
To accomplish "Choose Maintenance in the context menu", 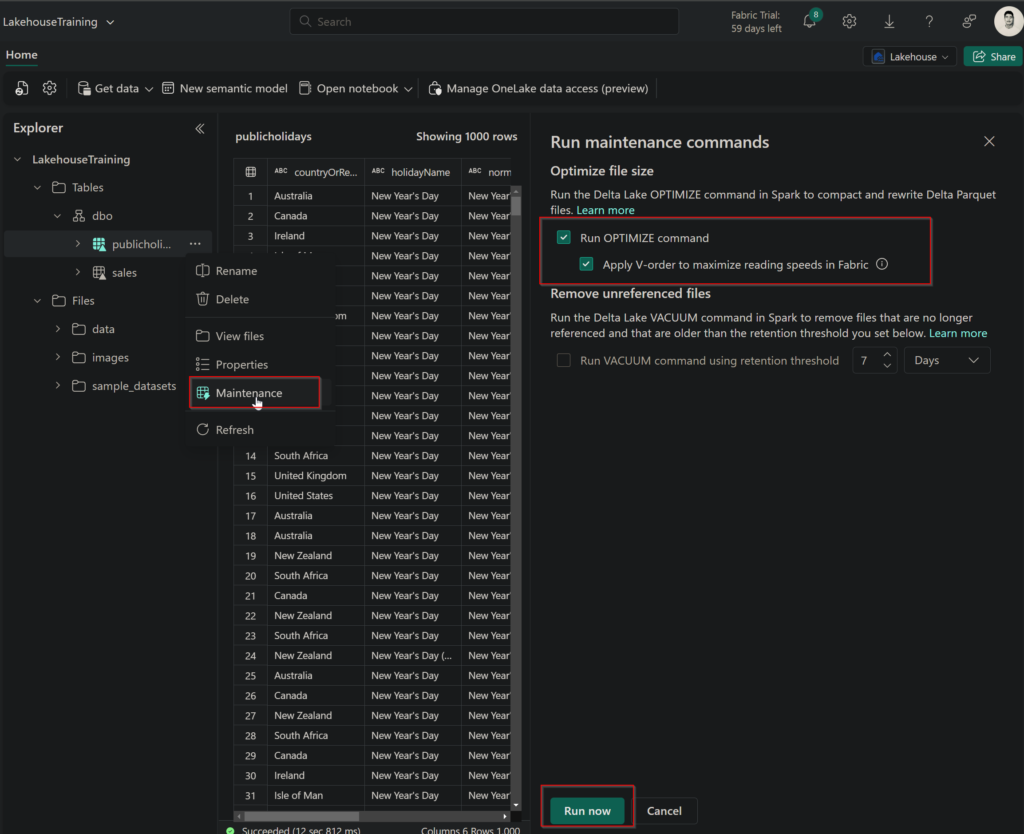I will (255, 393).
